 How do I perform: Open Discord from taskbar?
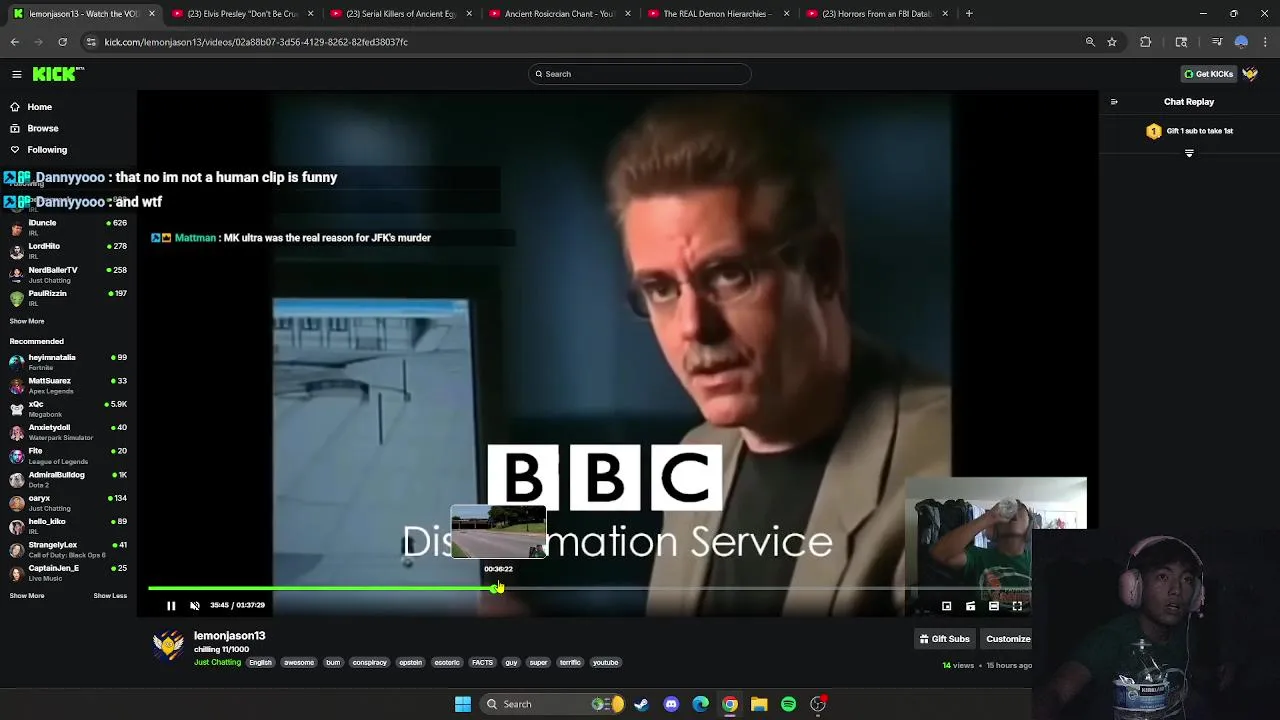tap(671, 704)
